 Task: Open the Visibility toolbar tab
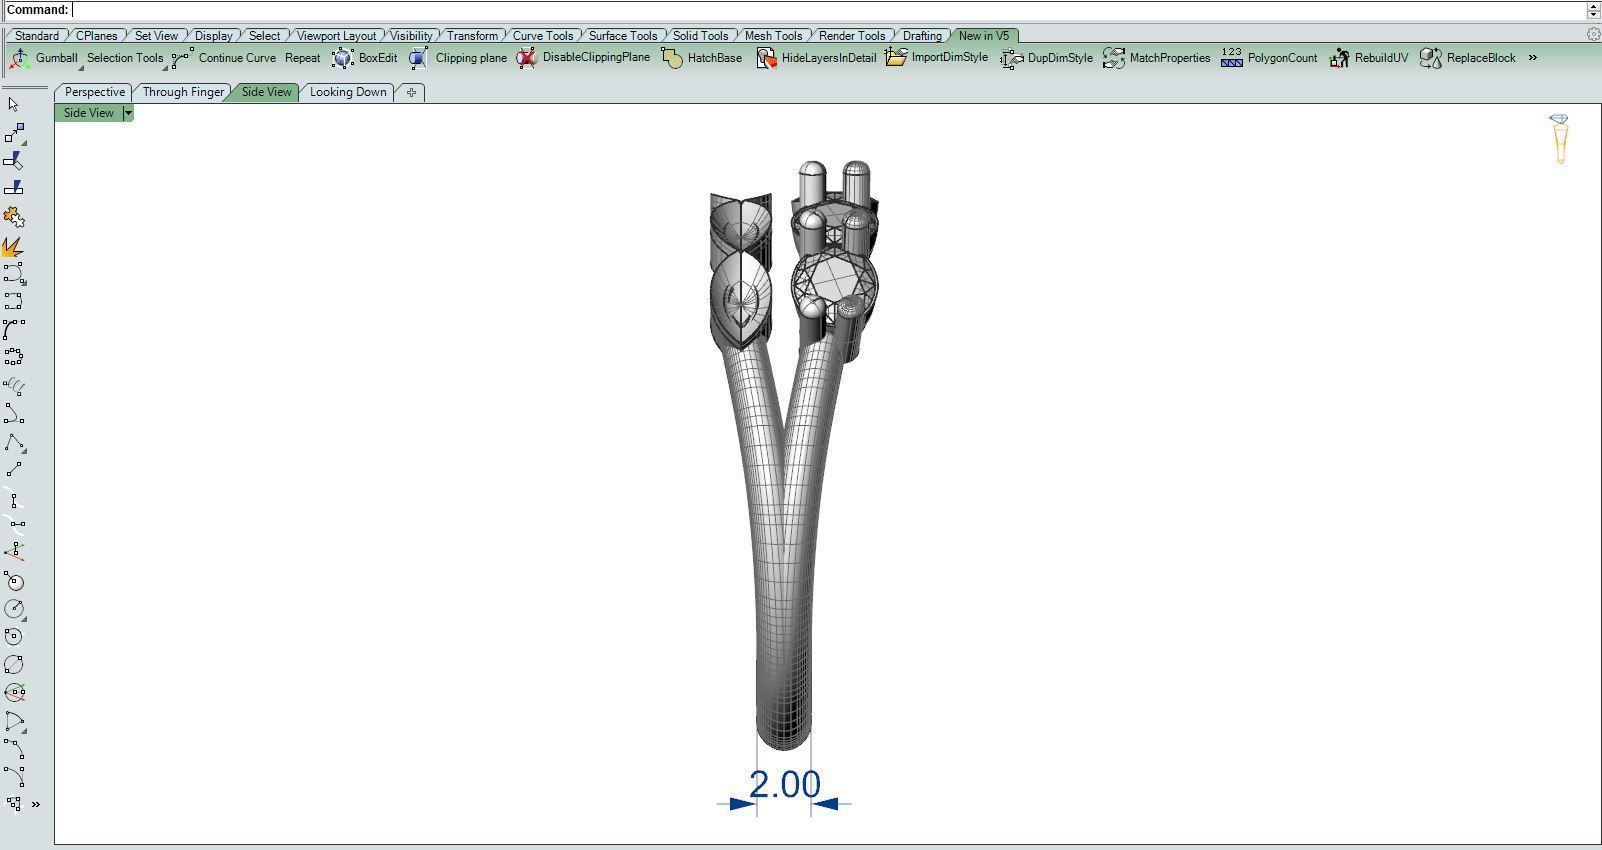tap(412, 35)
